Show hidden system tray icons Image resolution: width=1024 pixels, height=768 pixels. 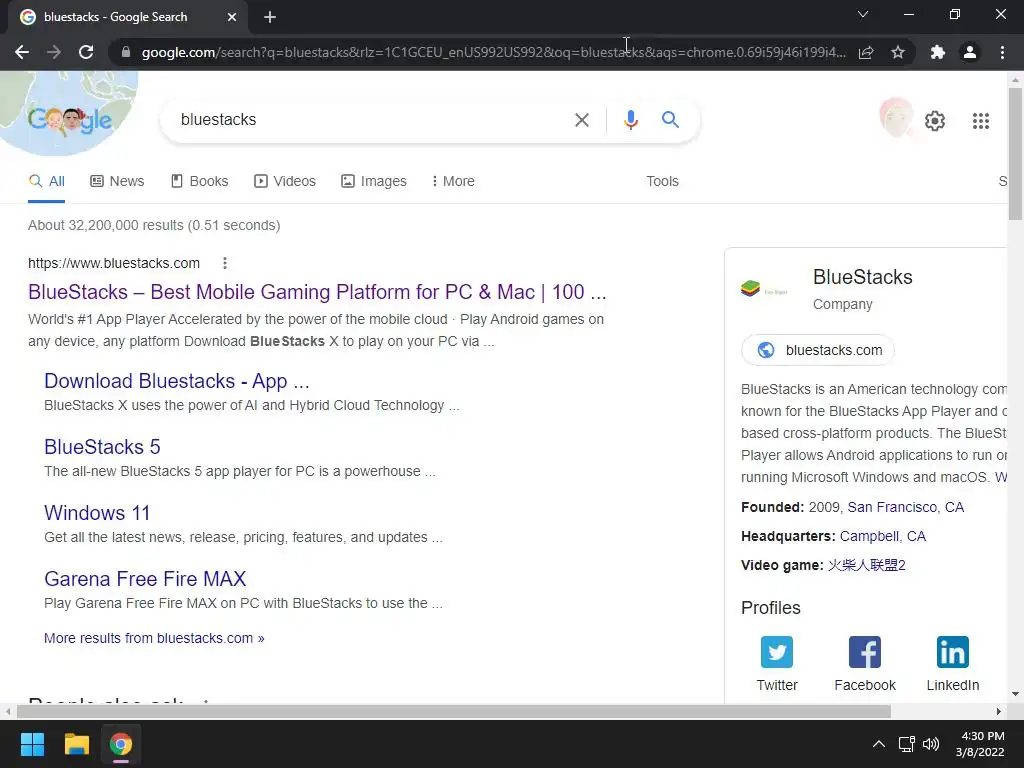[879, 744]
